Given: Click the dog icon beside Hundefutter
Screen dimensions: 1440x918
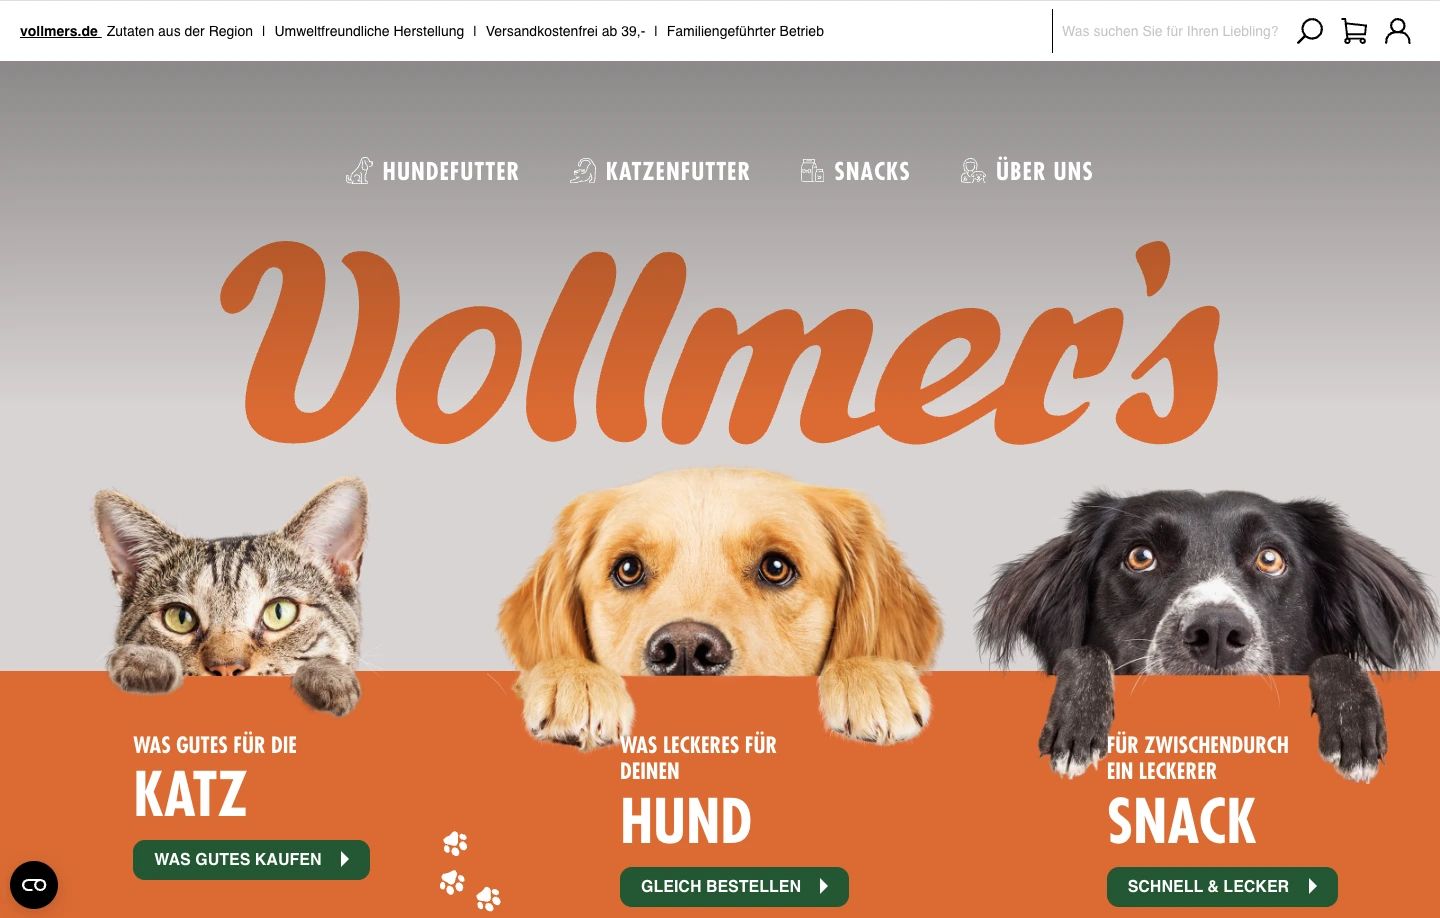Looking at the screenshot, I should (x=360, y=171).
